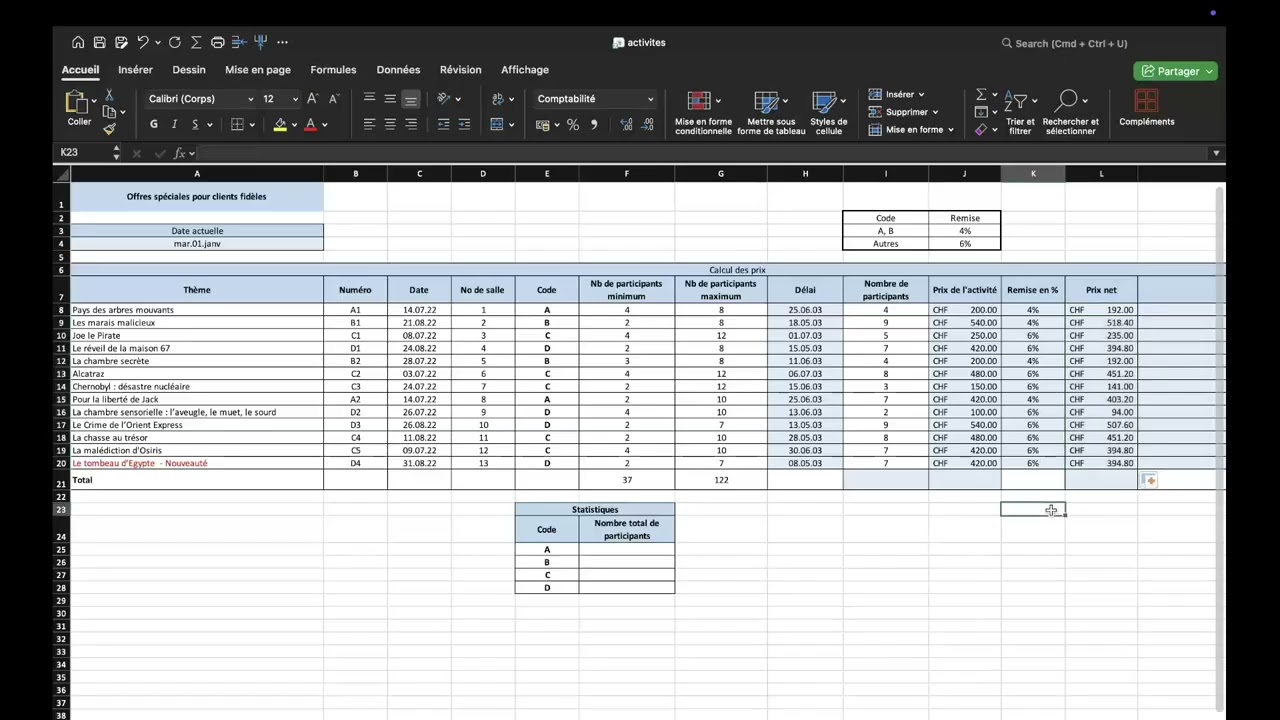The width and height of the screenshot is (1280, 720).
Task: Align text to the right
Action: [x=411, y=124]
